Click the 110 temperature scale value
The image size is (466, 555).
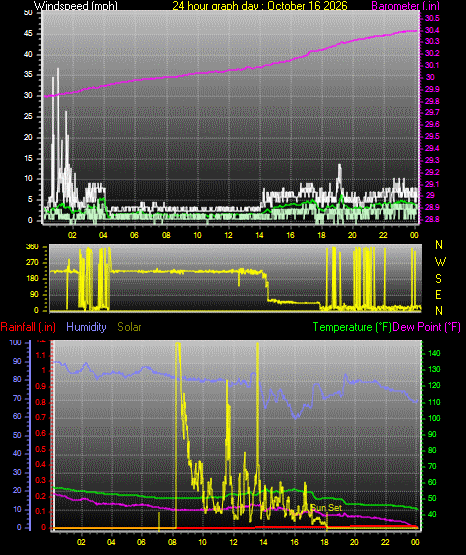434,402
